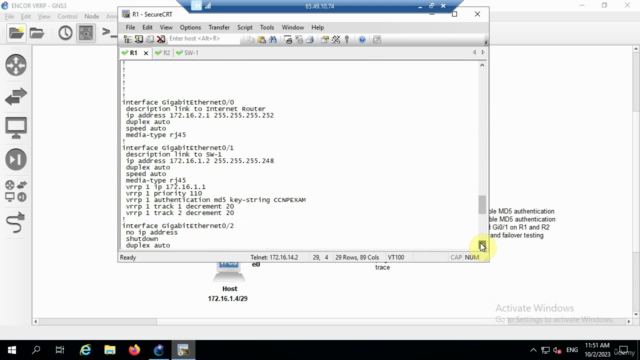
Task: Click add a link cable icon in GNS3
Action: pyautogui.click(x=16, y=223)
